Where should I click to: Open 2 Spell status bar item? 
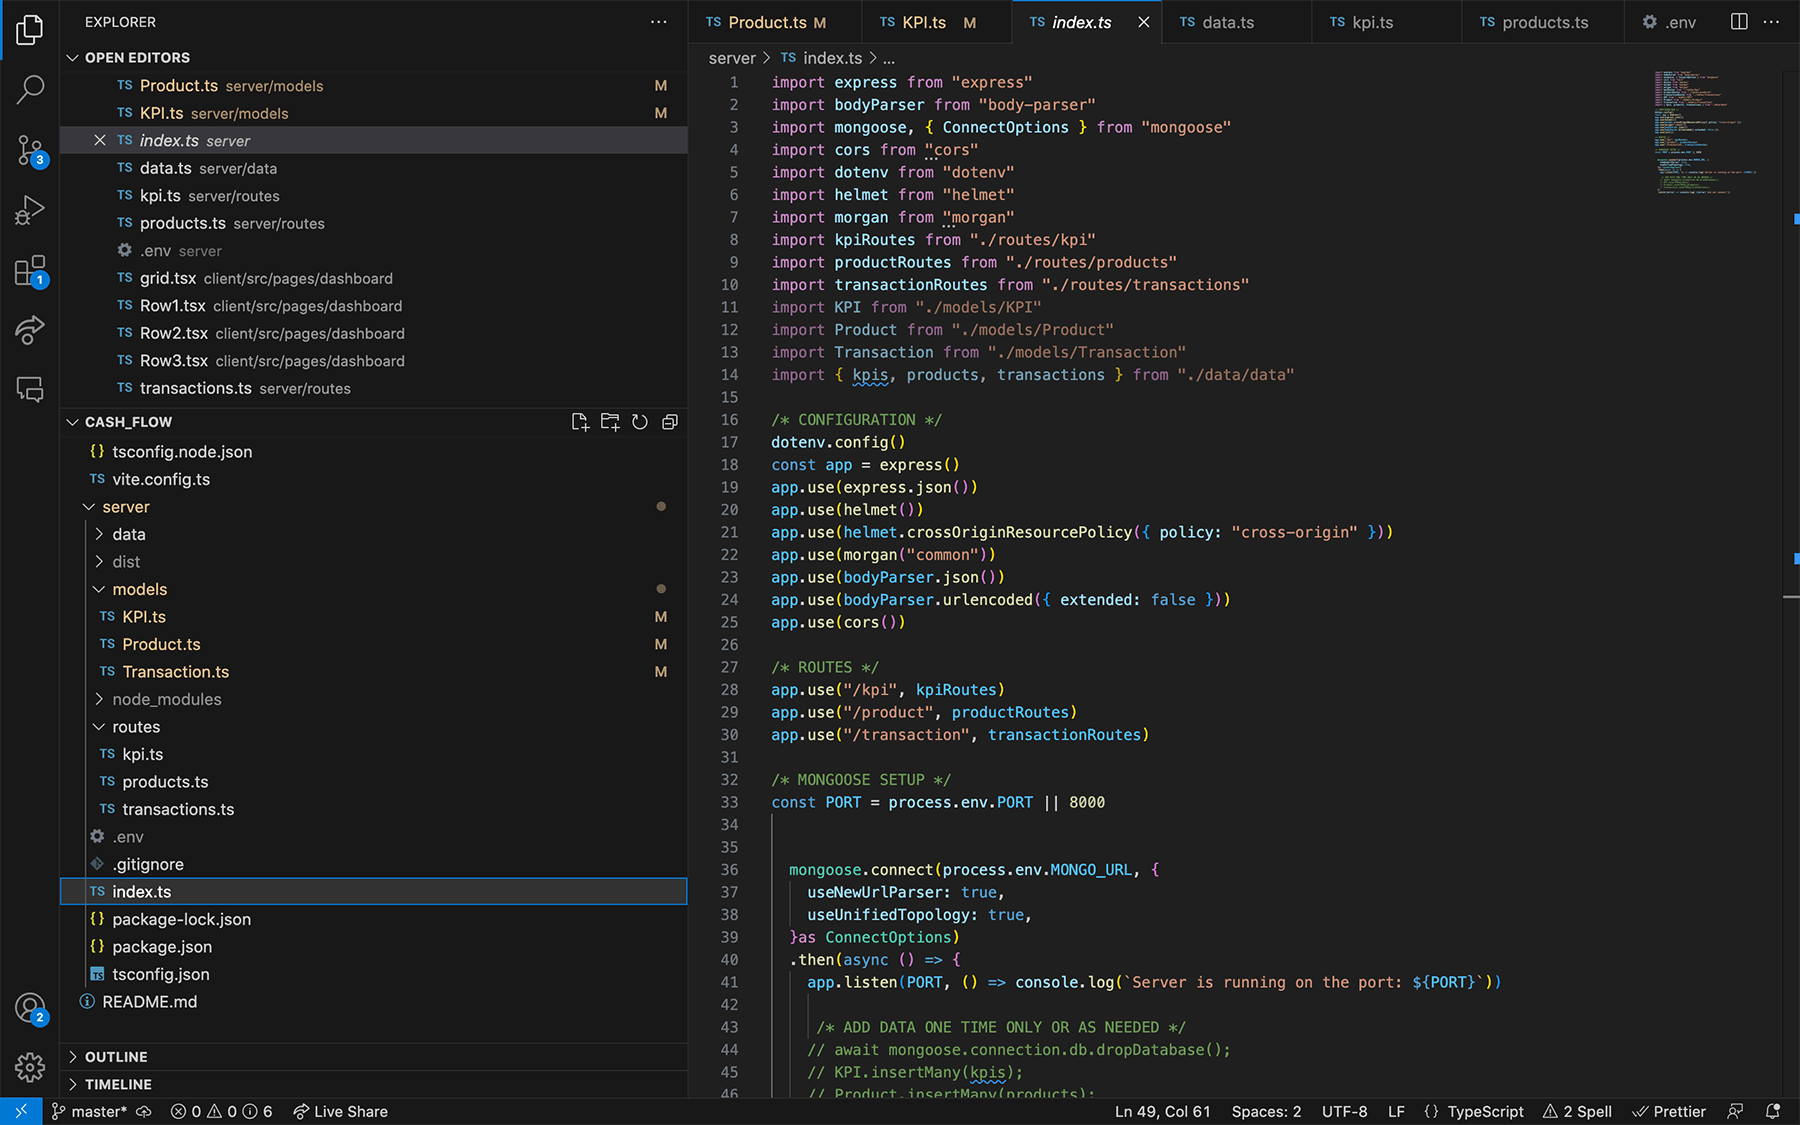[1577, 1111]
